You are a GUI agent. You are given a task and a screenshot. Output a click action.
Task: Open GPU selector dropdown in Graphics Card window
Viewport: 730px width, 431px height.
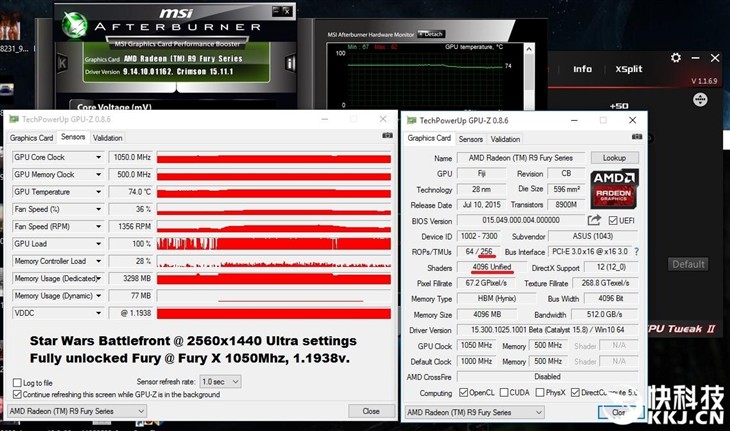pyautogui.click(x=474, y=412)
